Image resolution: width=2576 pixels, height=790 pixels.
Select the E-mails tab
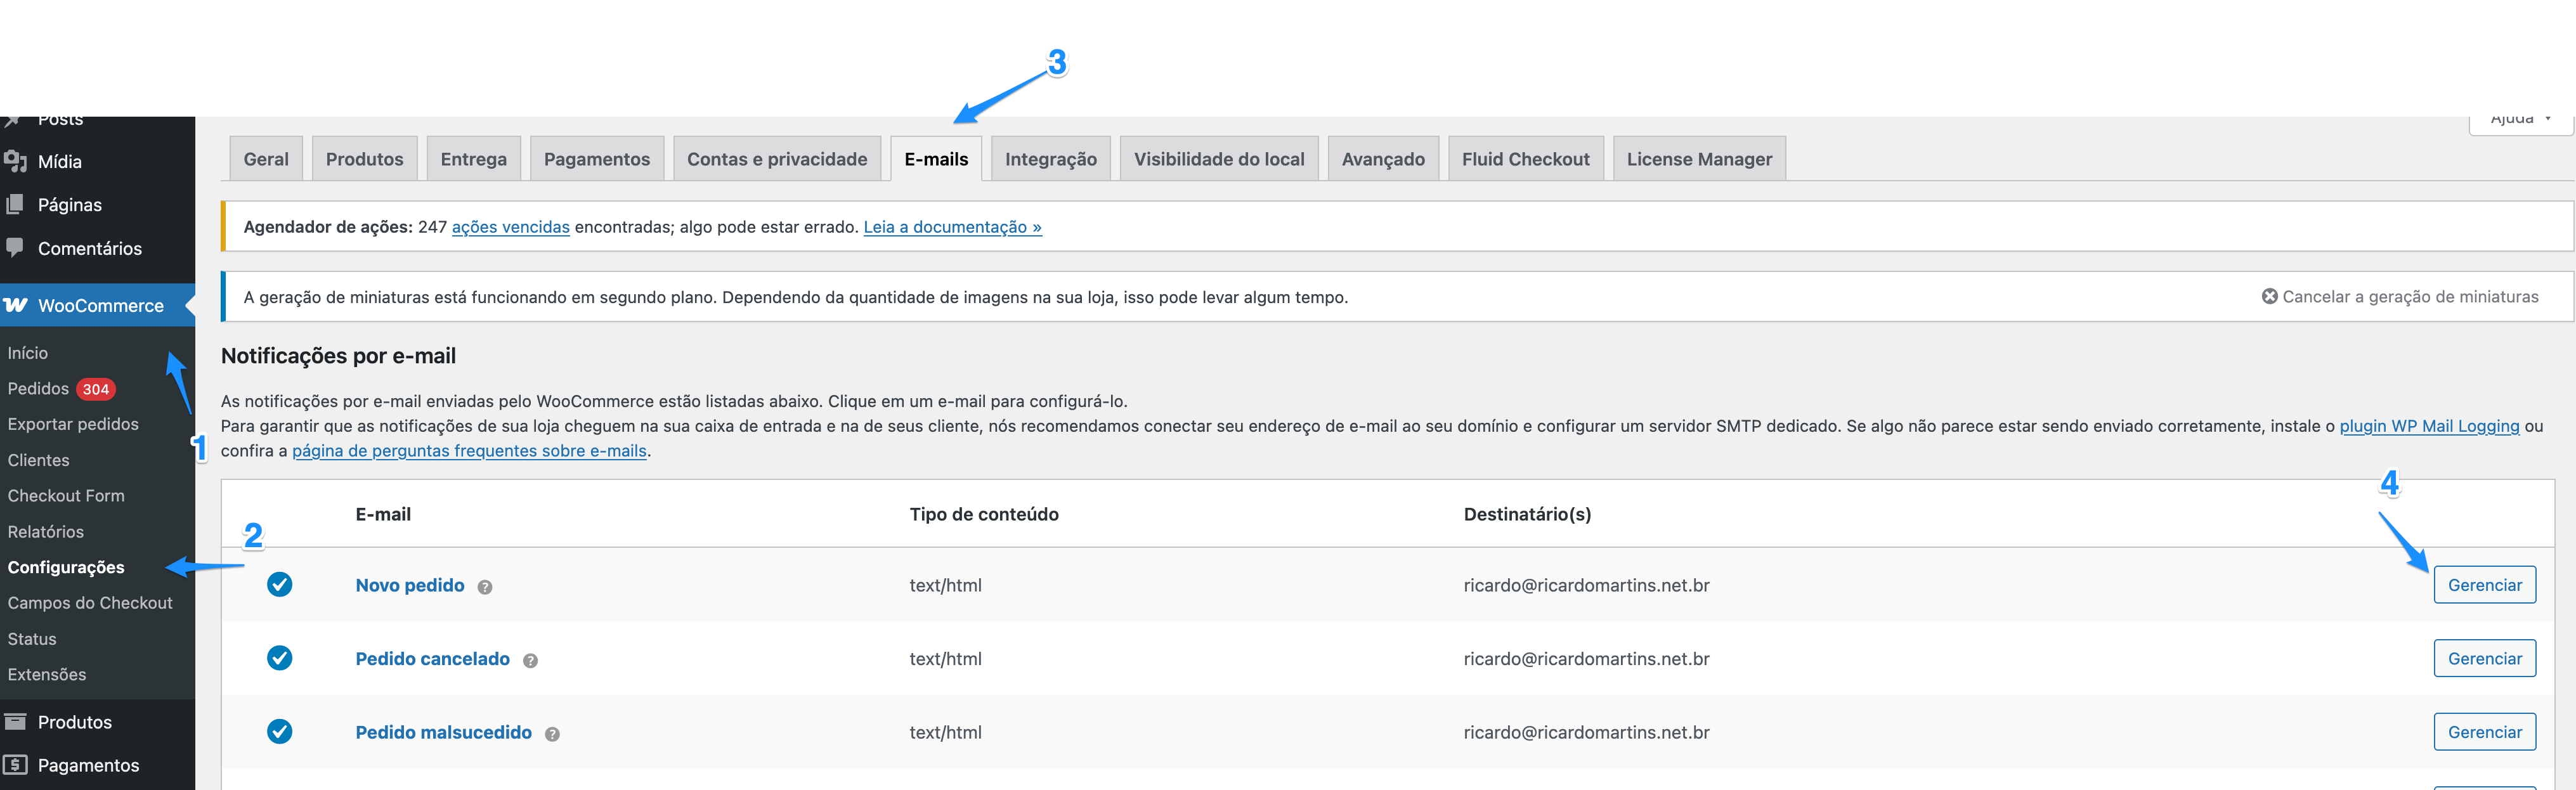936,158
